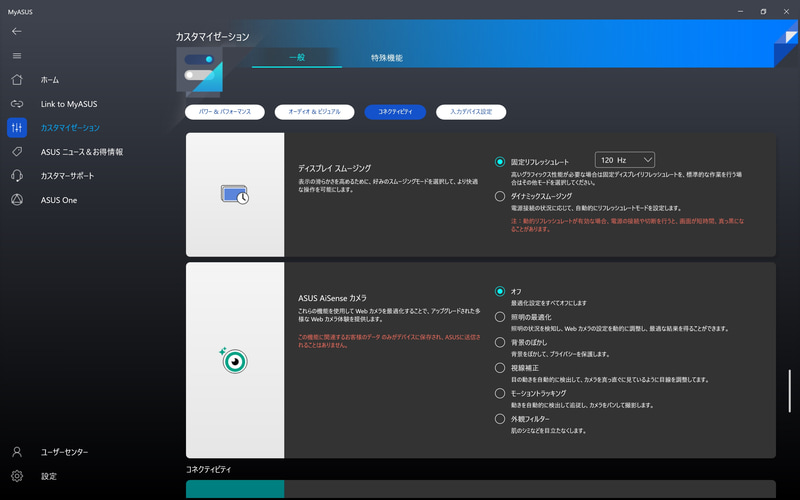
Task: Click the ASUS news tag icon
Action: (17, 152)
